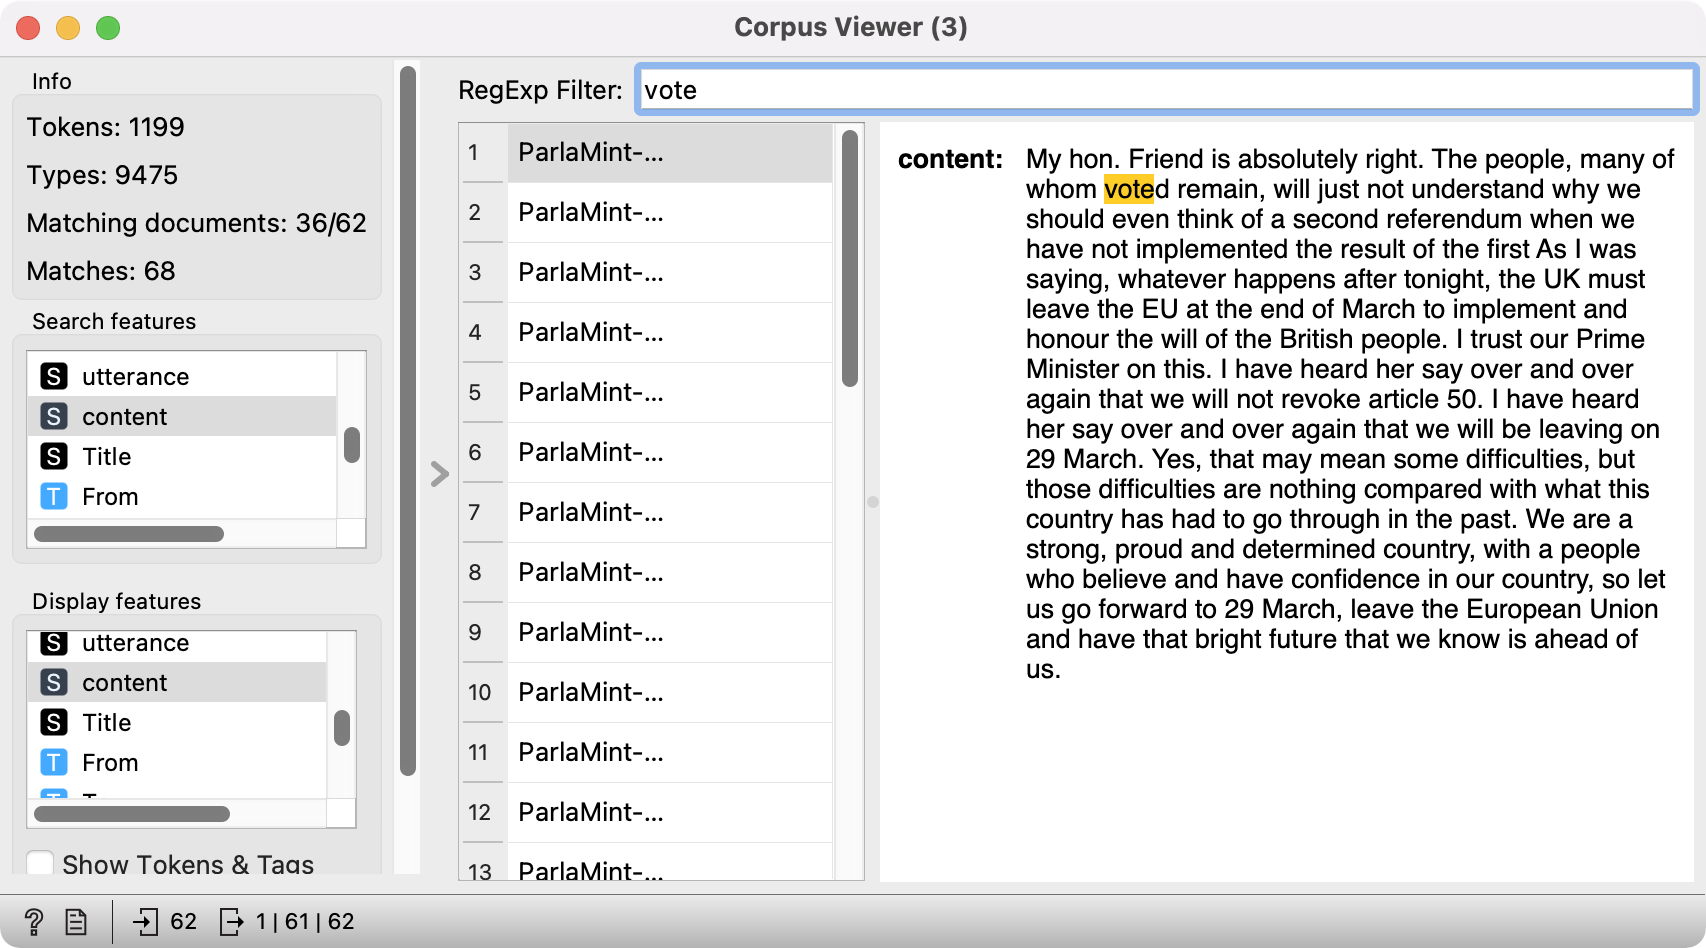This screenshot has width=1706, height=948.
Task: Select 'content' in Search features list
Action: pos(125,417)
